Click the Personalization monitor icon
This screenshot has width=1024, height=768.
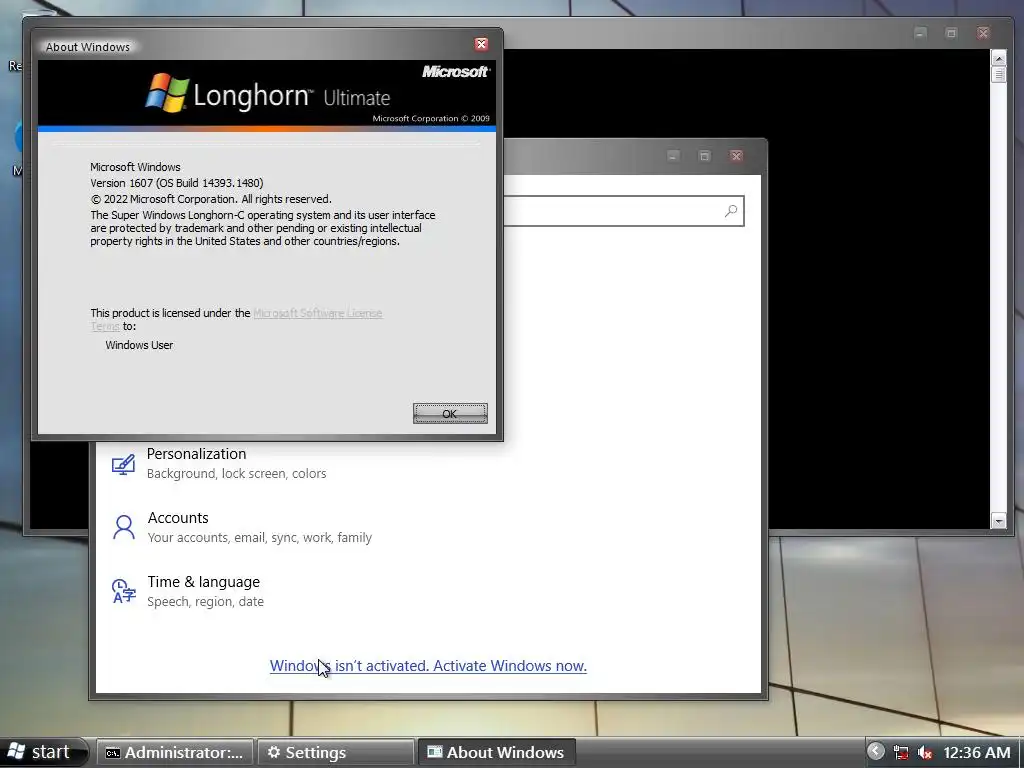[x=123, y=465]
